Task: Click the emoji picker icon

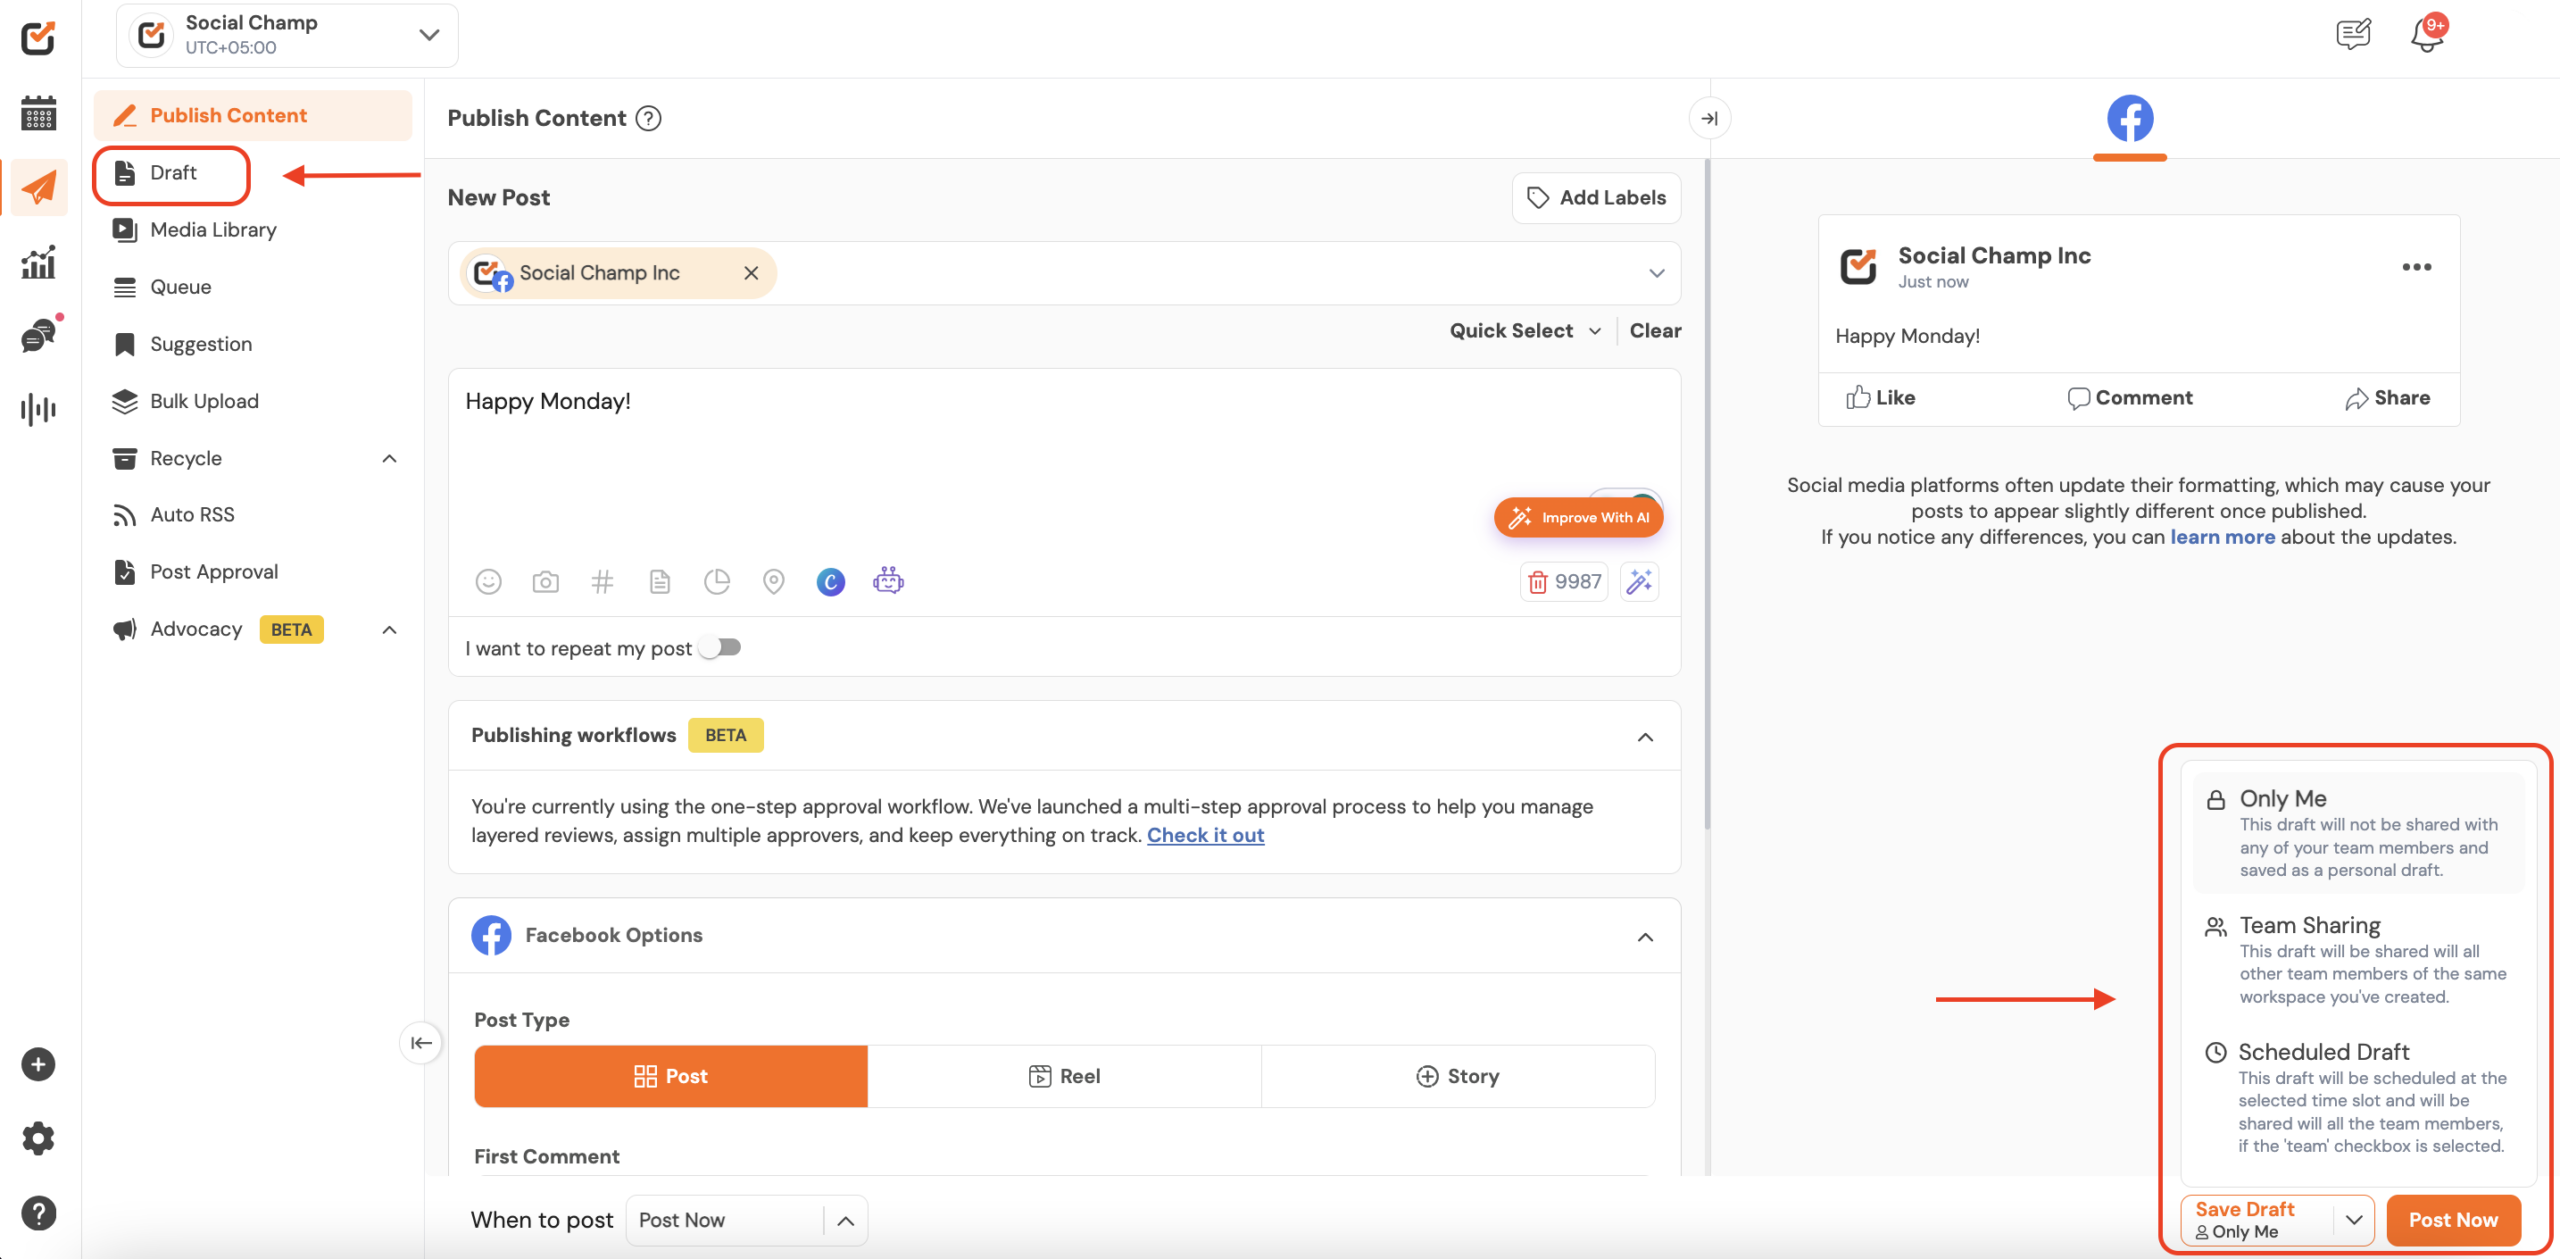Action: point(488,581)
